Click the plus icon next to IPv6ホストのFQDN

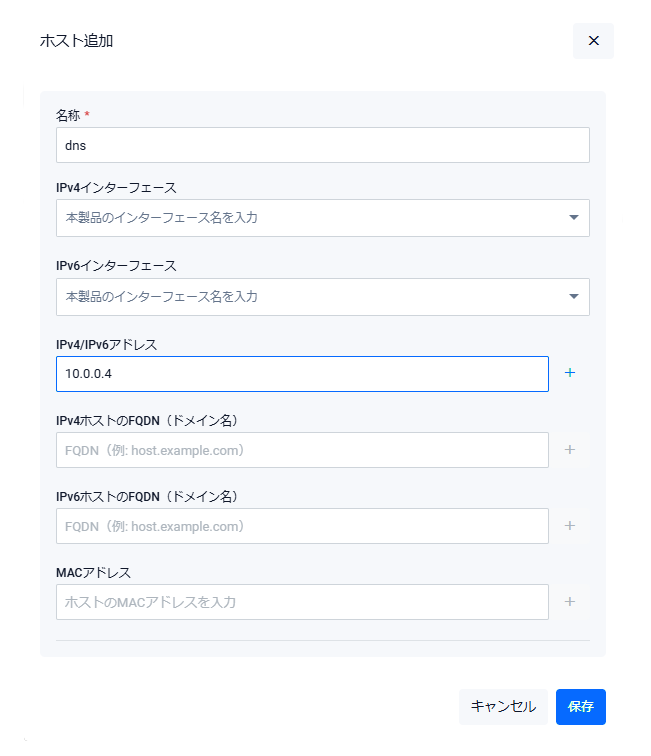[570, 526]
